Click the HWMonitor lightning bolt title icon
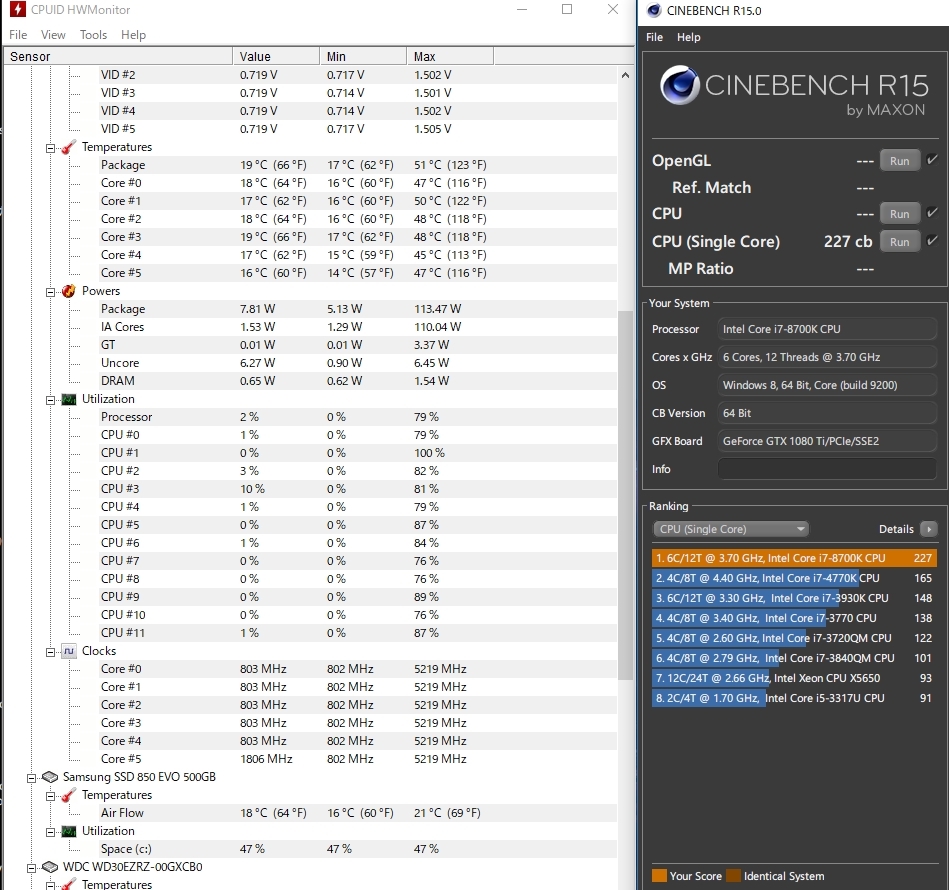 (x=17, y=10)
